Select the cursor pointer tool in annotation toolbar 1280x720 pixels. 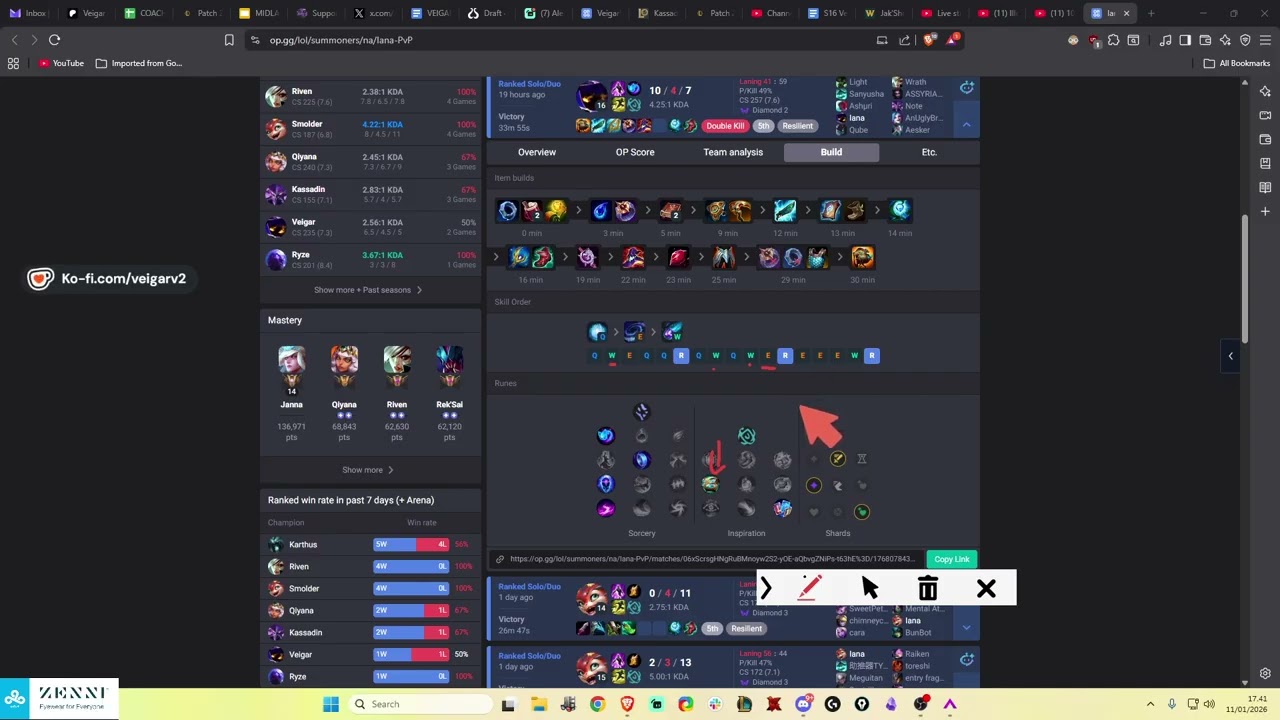coord(868,589)
